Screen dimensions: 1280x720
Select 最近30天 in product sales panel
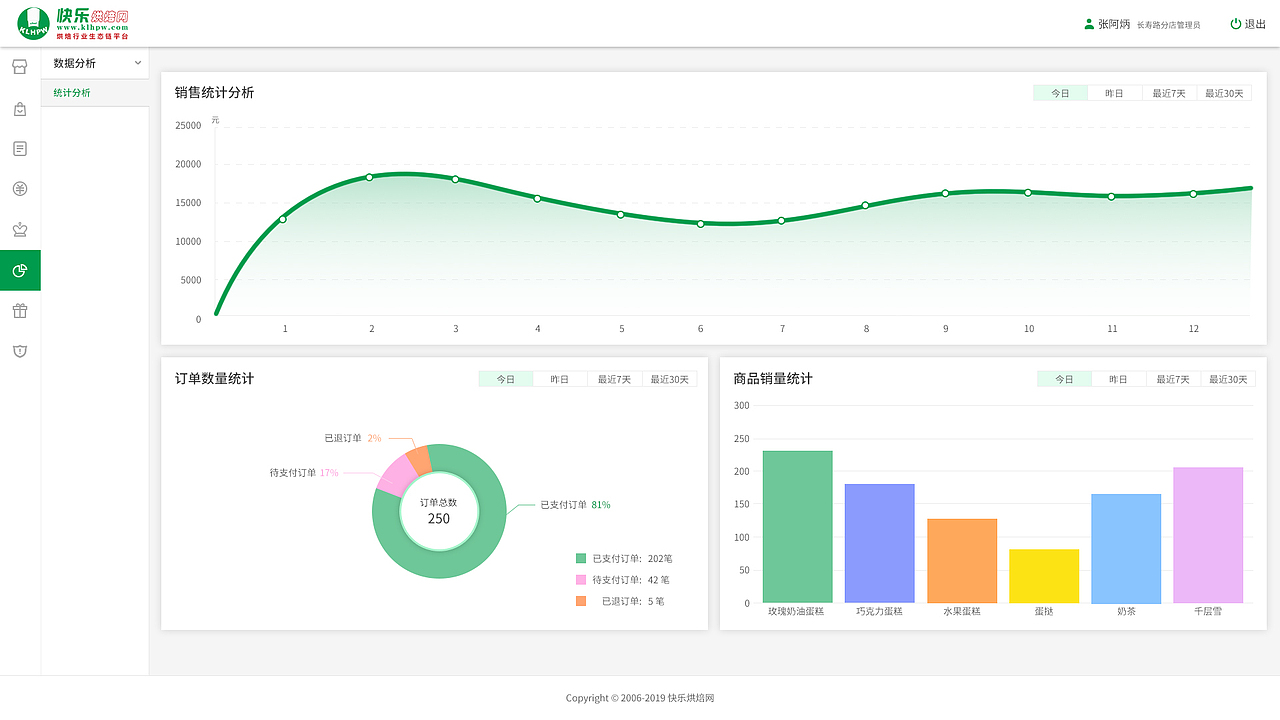coord(1228,379)
